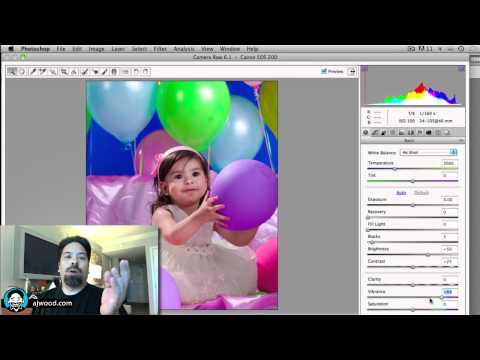Open the View menu

[x=207, y=49]
